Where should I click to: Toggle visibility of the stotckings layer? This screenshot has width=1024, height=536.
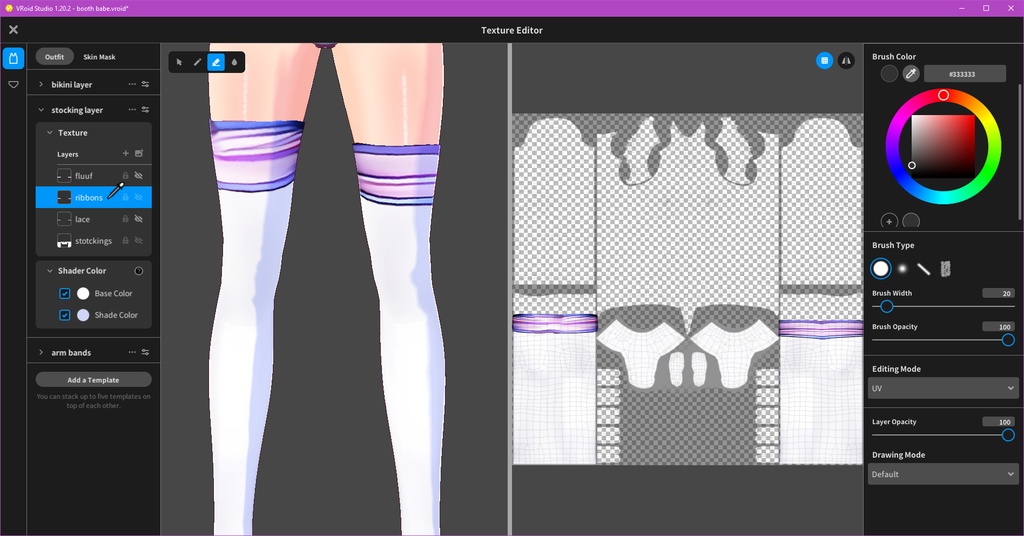[138, 240]
